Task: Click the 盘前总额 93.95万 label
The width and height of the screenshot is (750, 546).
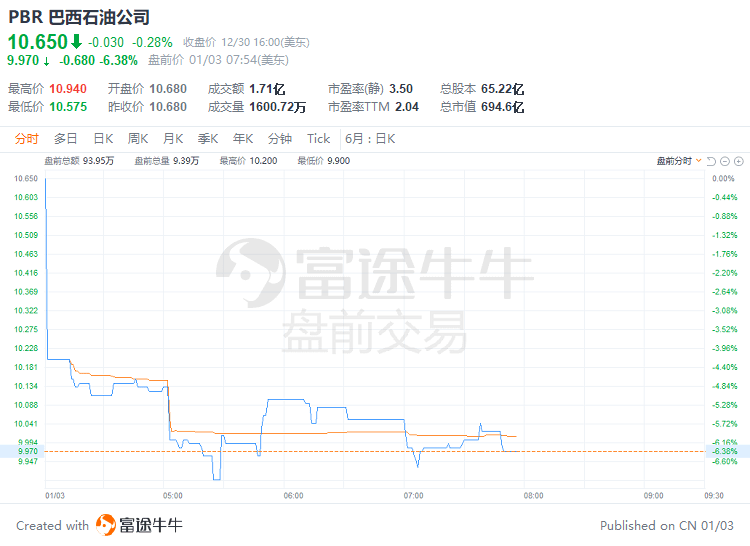Action: point(79,161)
